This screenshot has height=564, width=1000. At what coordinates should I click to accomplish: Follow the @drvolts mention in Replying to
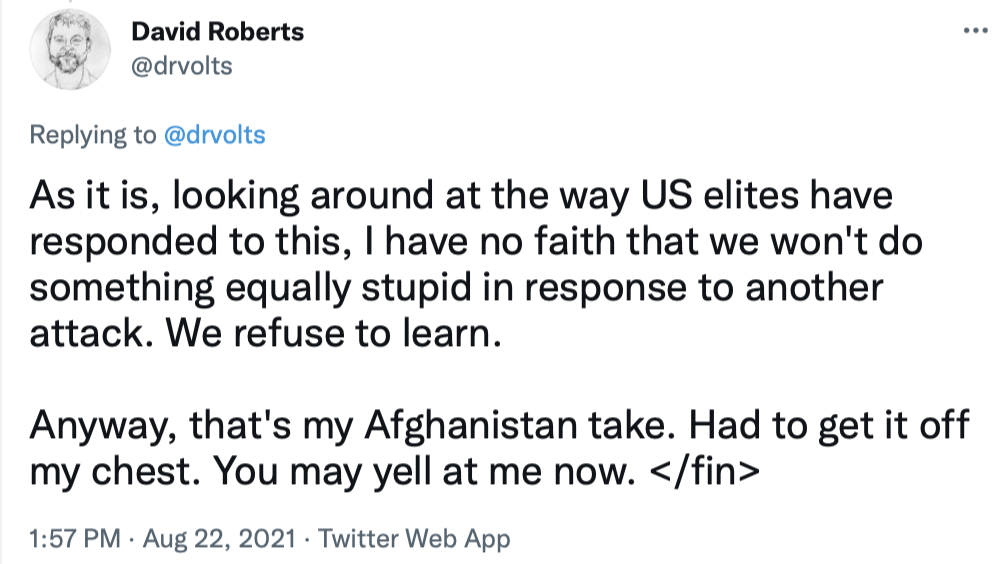(x=214, y=135)
